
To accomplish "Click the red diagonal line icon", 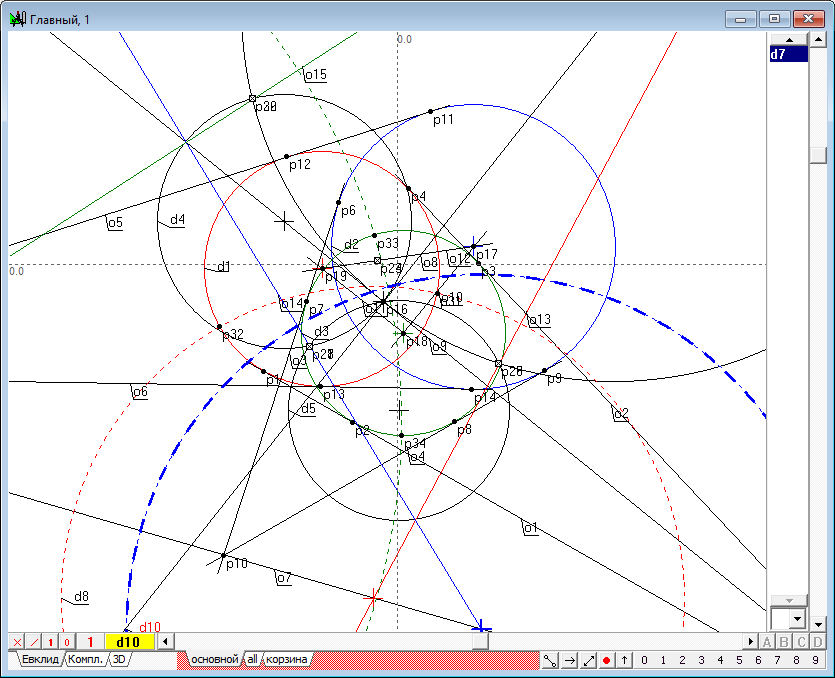I will [34, 642].
